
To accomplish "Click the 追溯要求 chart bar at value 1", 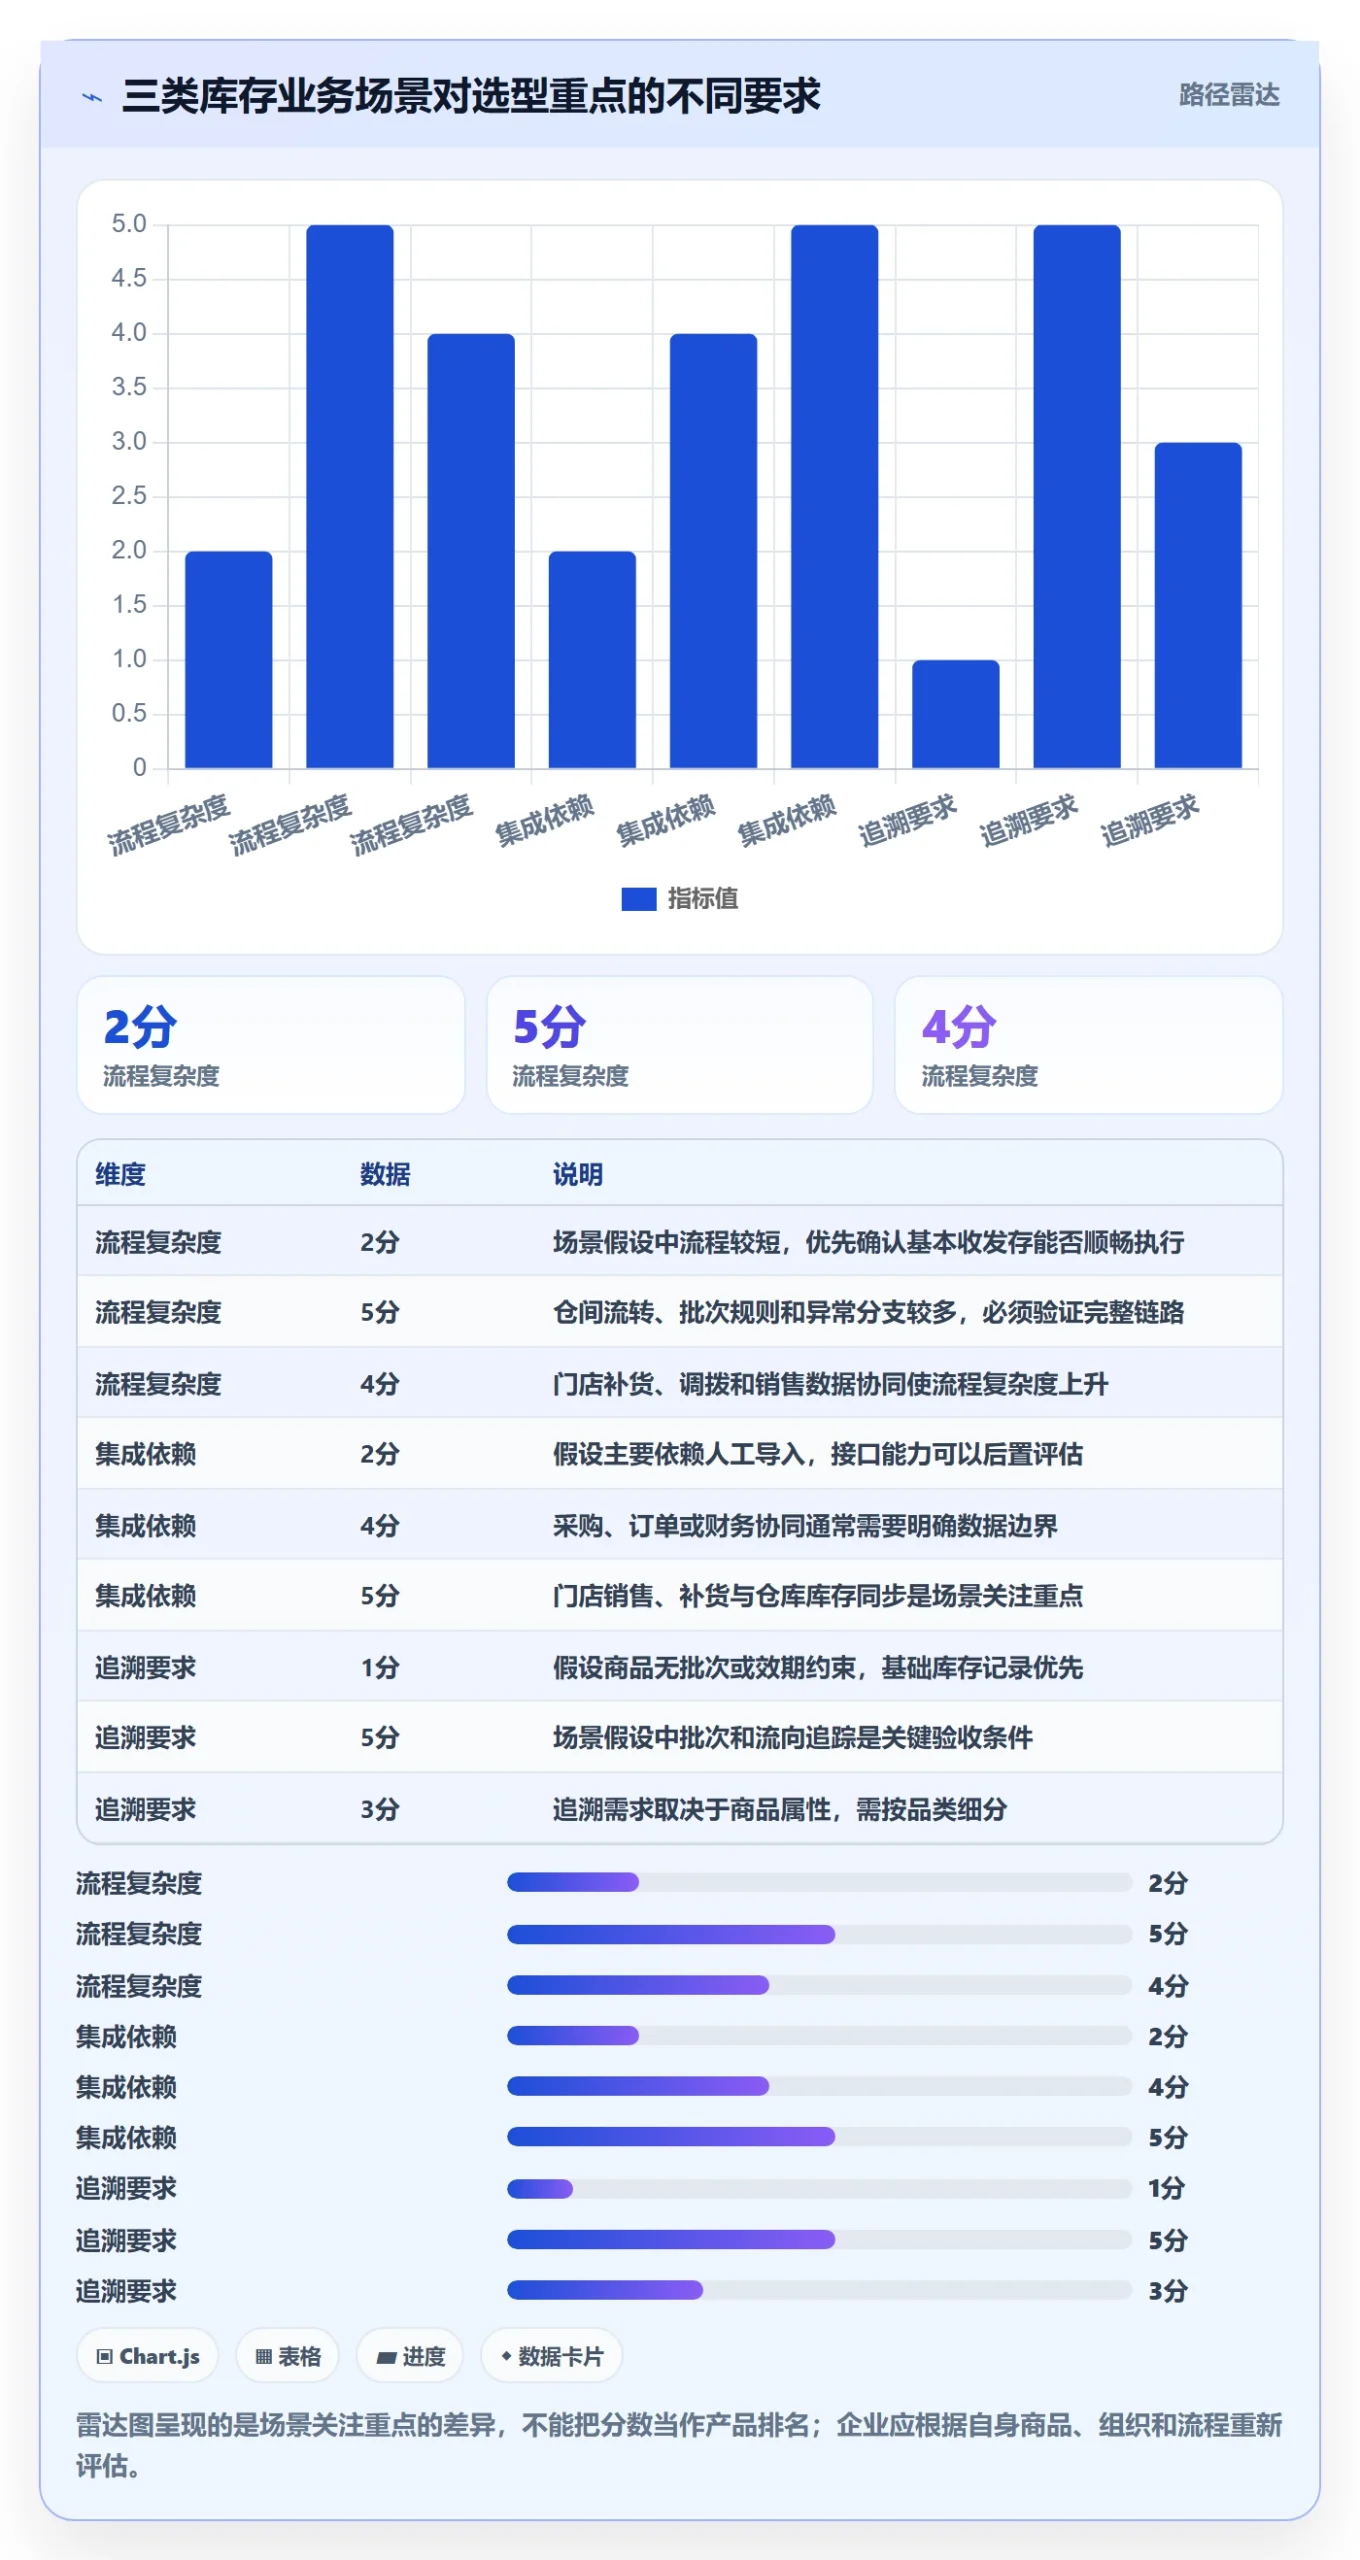I will tap(955, 714).
